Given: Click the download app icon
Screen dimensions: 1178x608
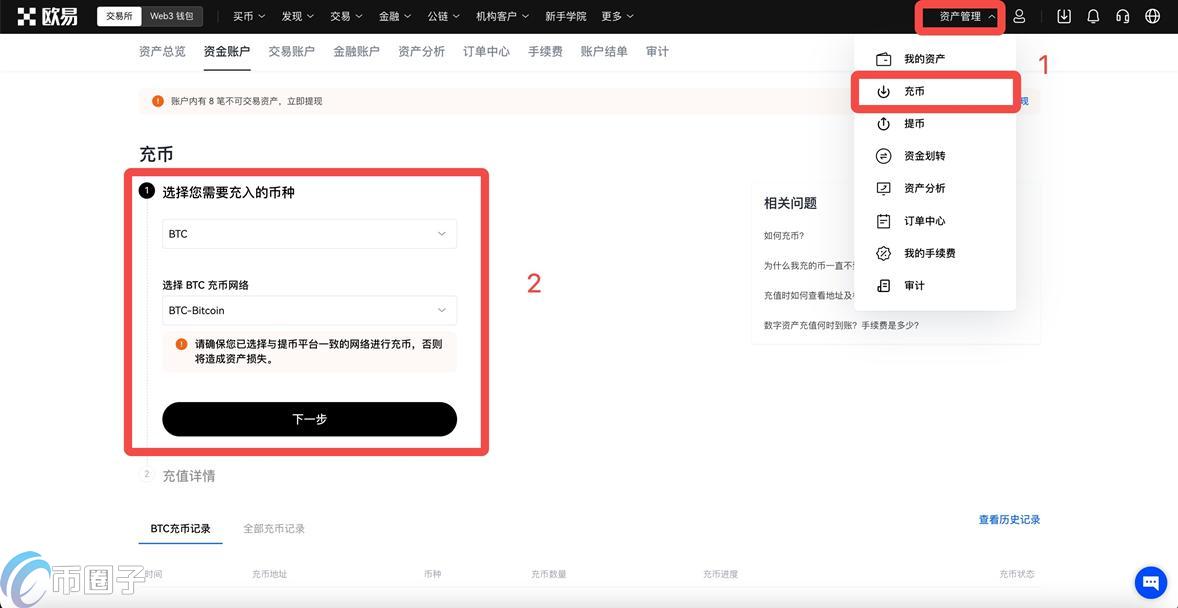Looking at the screenshot, I should [1064, 16].
